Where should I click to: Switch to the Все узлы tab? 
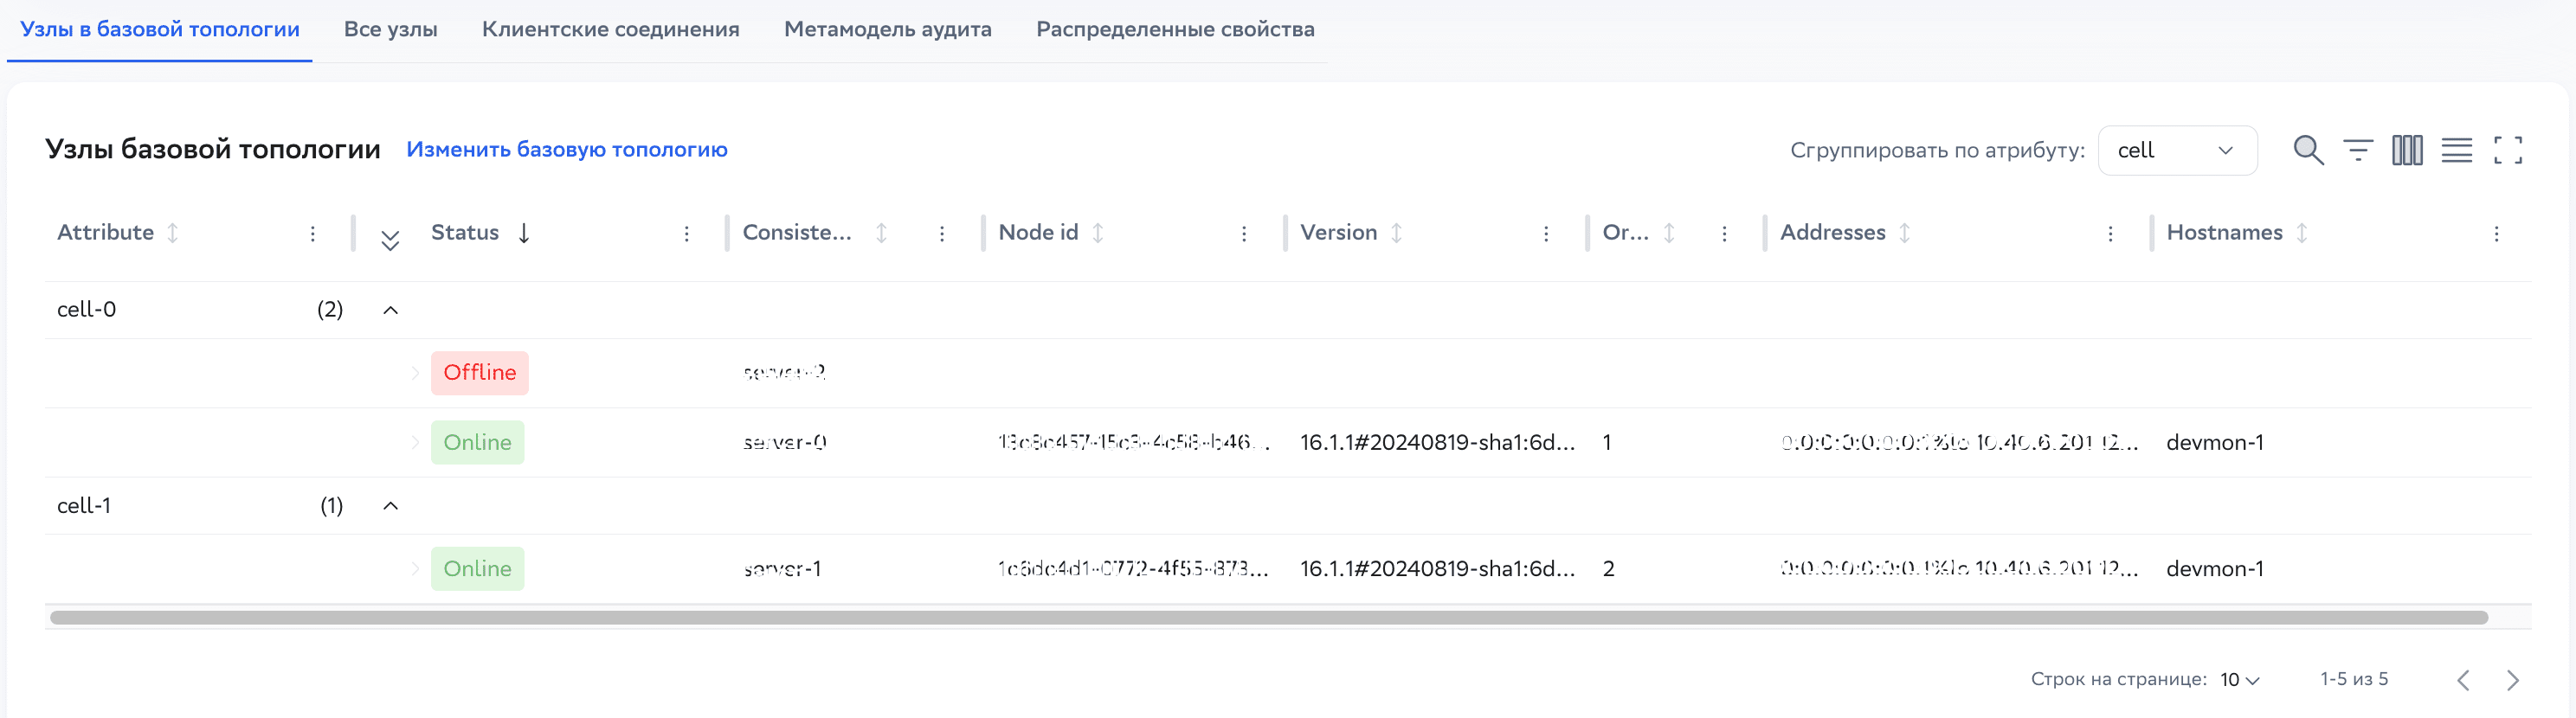click(390, 29)
